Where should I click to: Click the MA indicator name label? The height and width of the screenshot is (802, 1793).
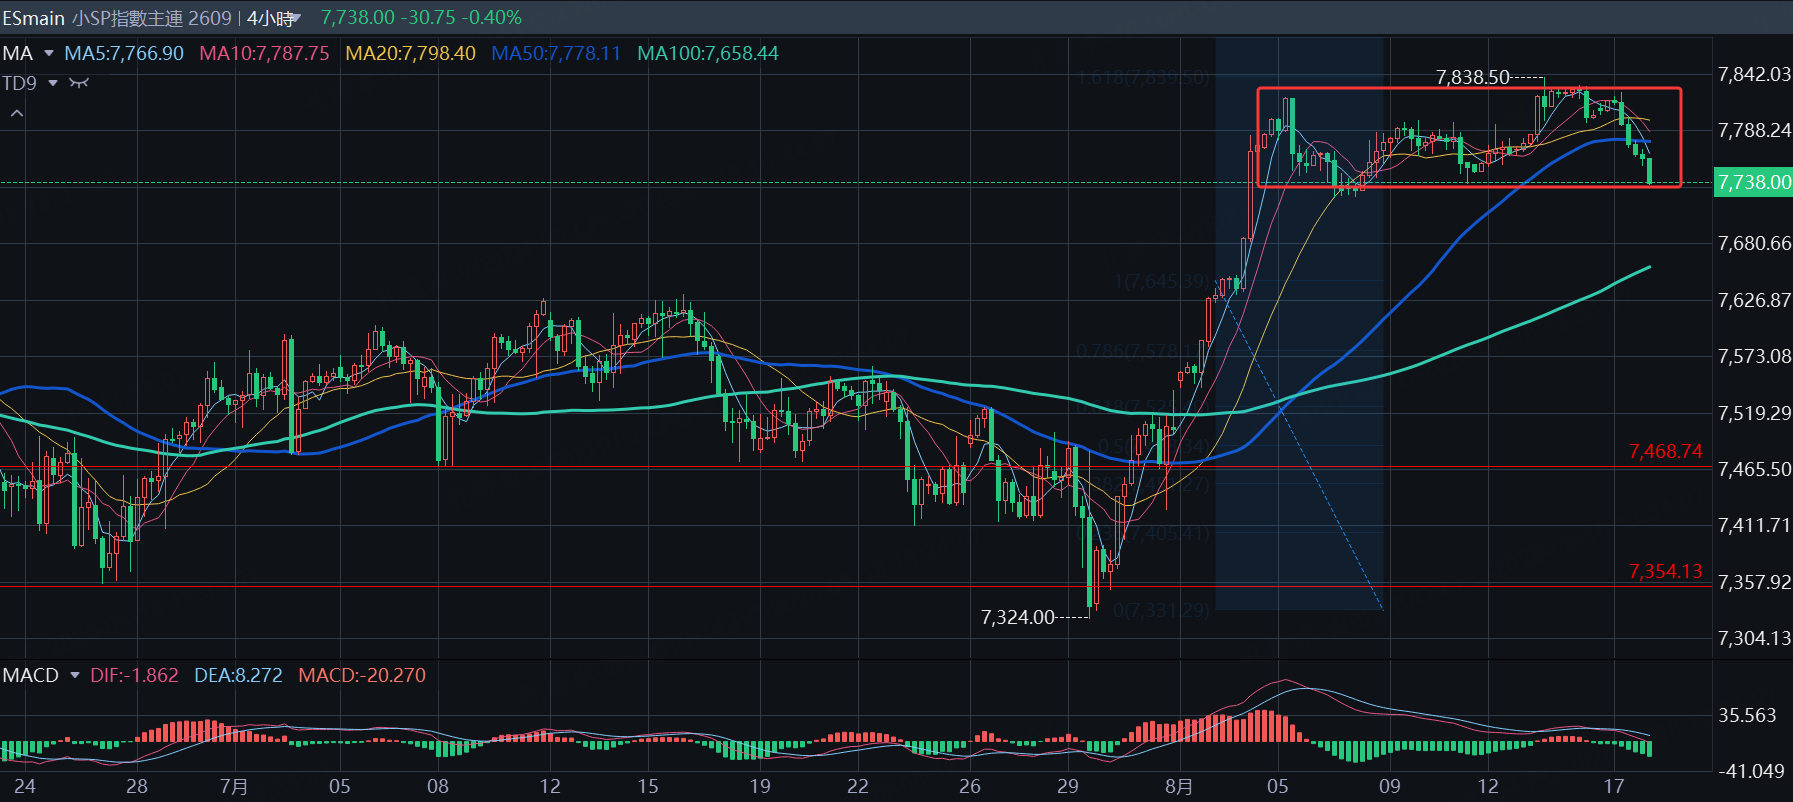(18, 54)
